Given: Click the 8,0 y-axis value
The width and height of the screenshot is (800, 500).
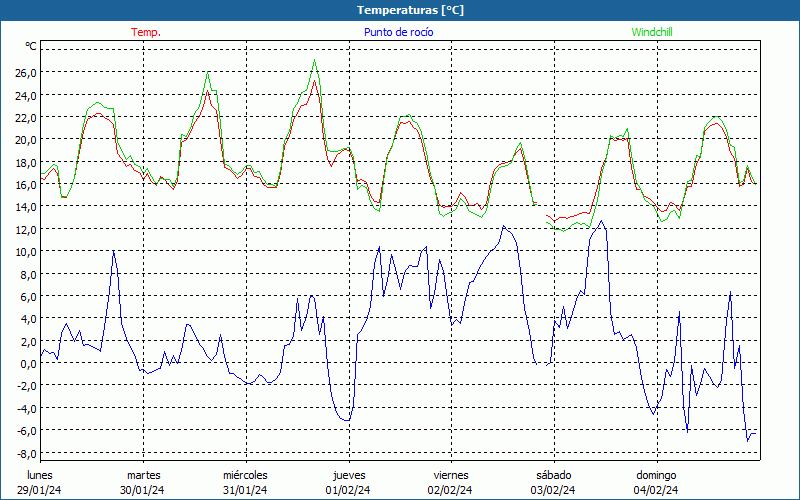Looking at the screenshot, I should pos(28,274).
